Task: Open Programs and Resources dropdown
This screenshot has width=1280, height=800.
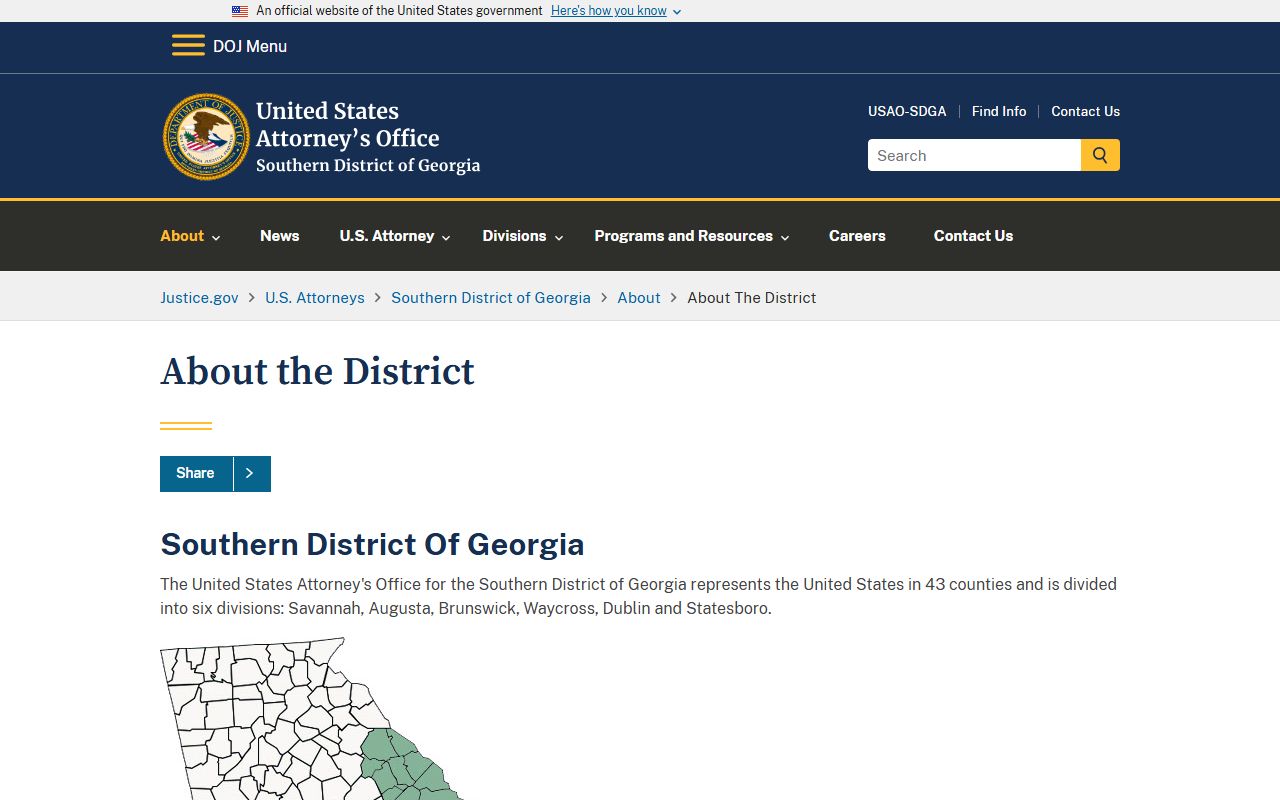Action: [692, 236]
